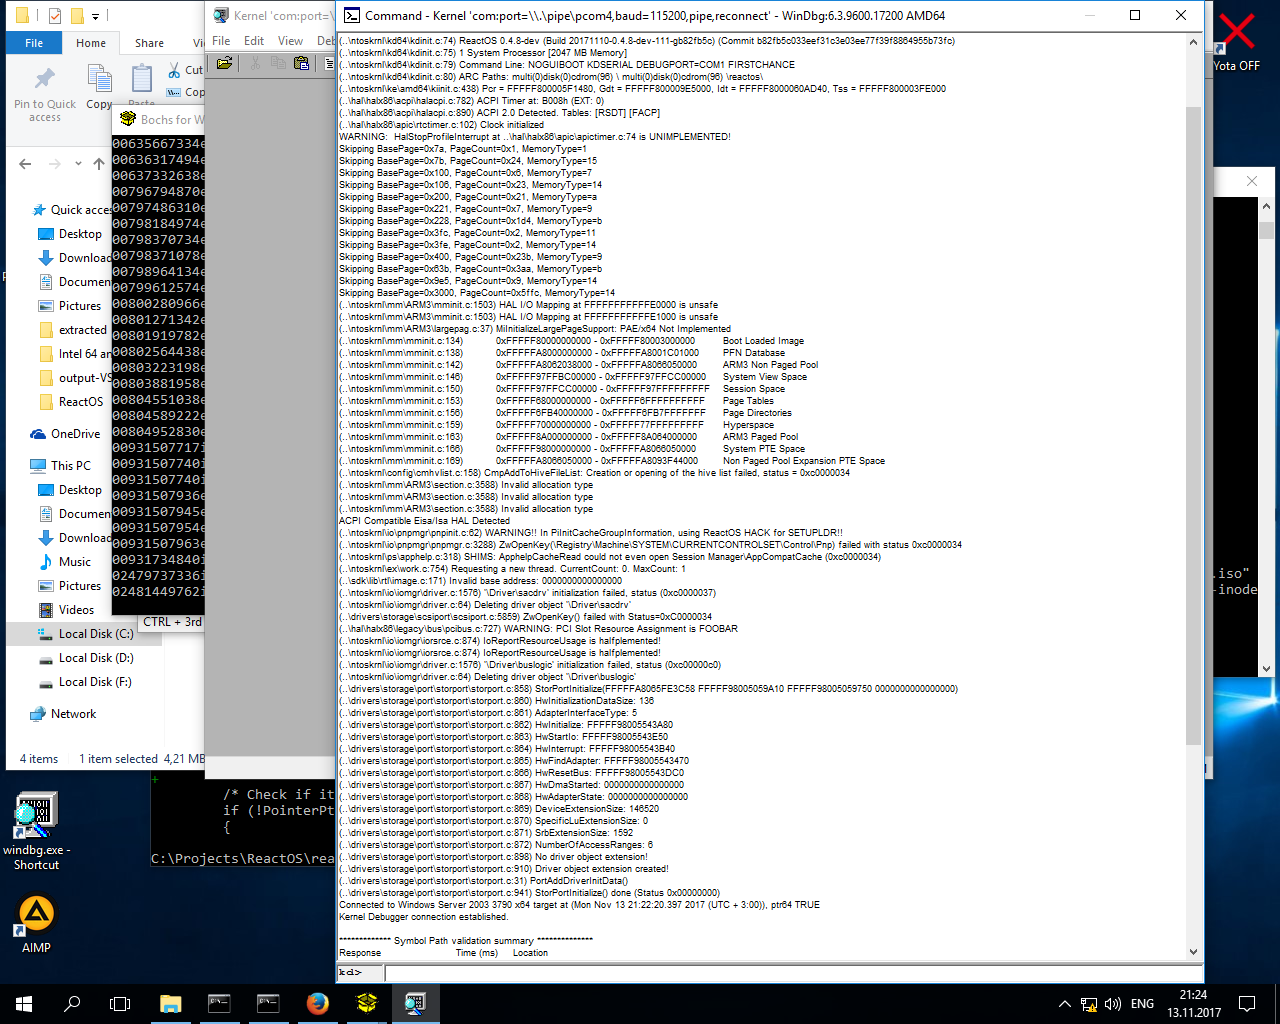Expand hidden icons in the system tray

[1063, 1004]
